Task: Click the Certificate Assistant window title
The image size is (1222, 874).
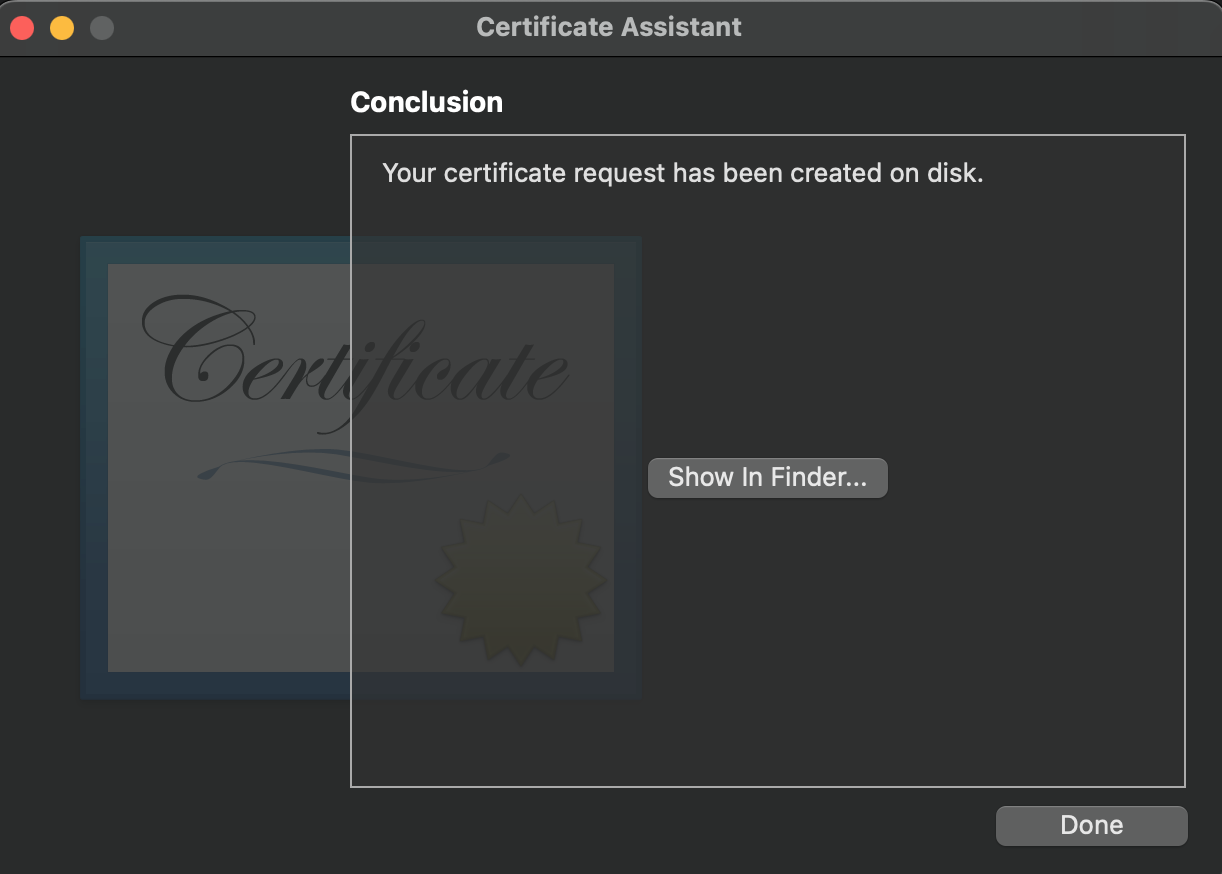Action: coord(609,27)
